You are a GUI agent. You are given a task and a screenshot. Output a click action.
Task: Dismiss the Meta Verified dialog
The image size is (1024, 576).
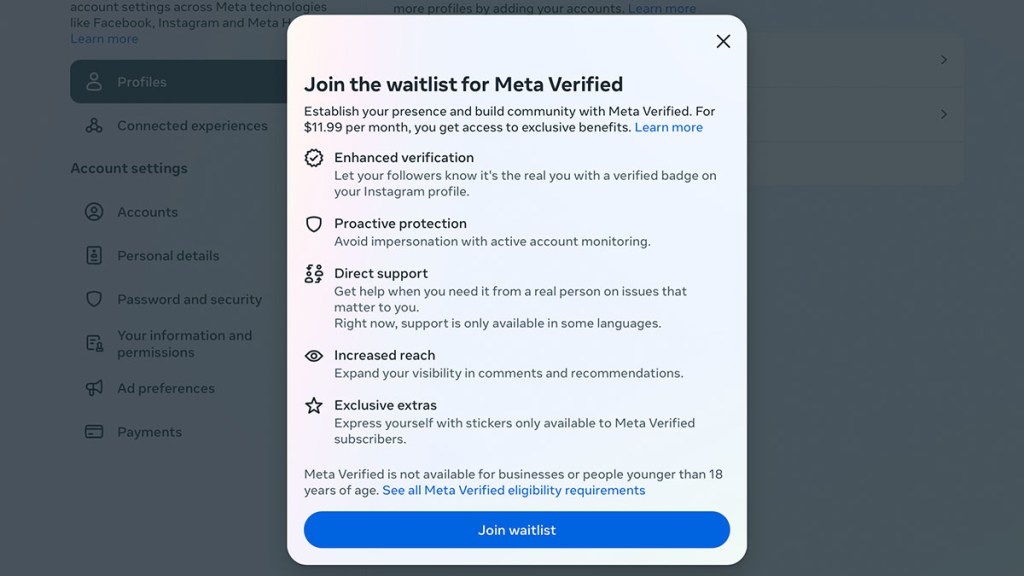click(723, 41)
